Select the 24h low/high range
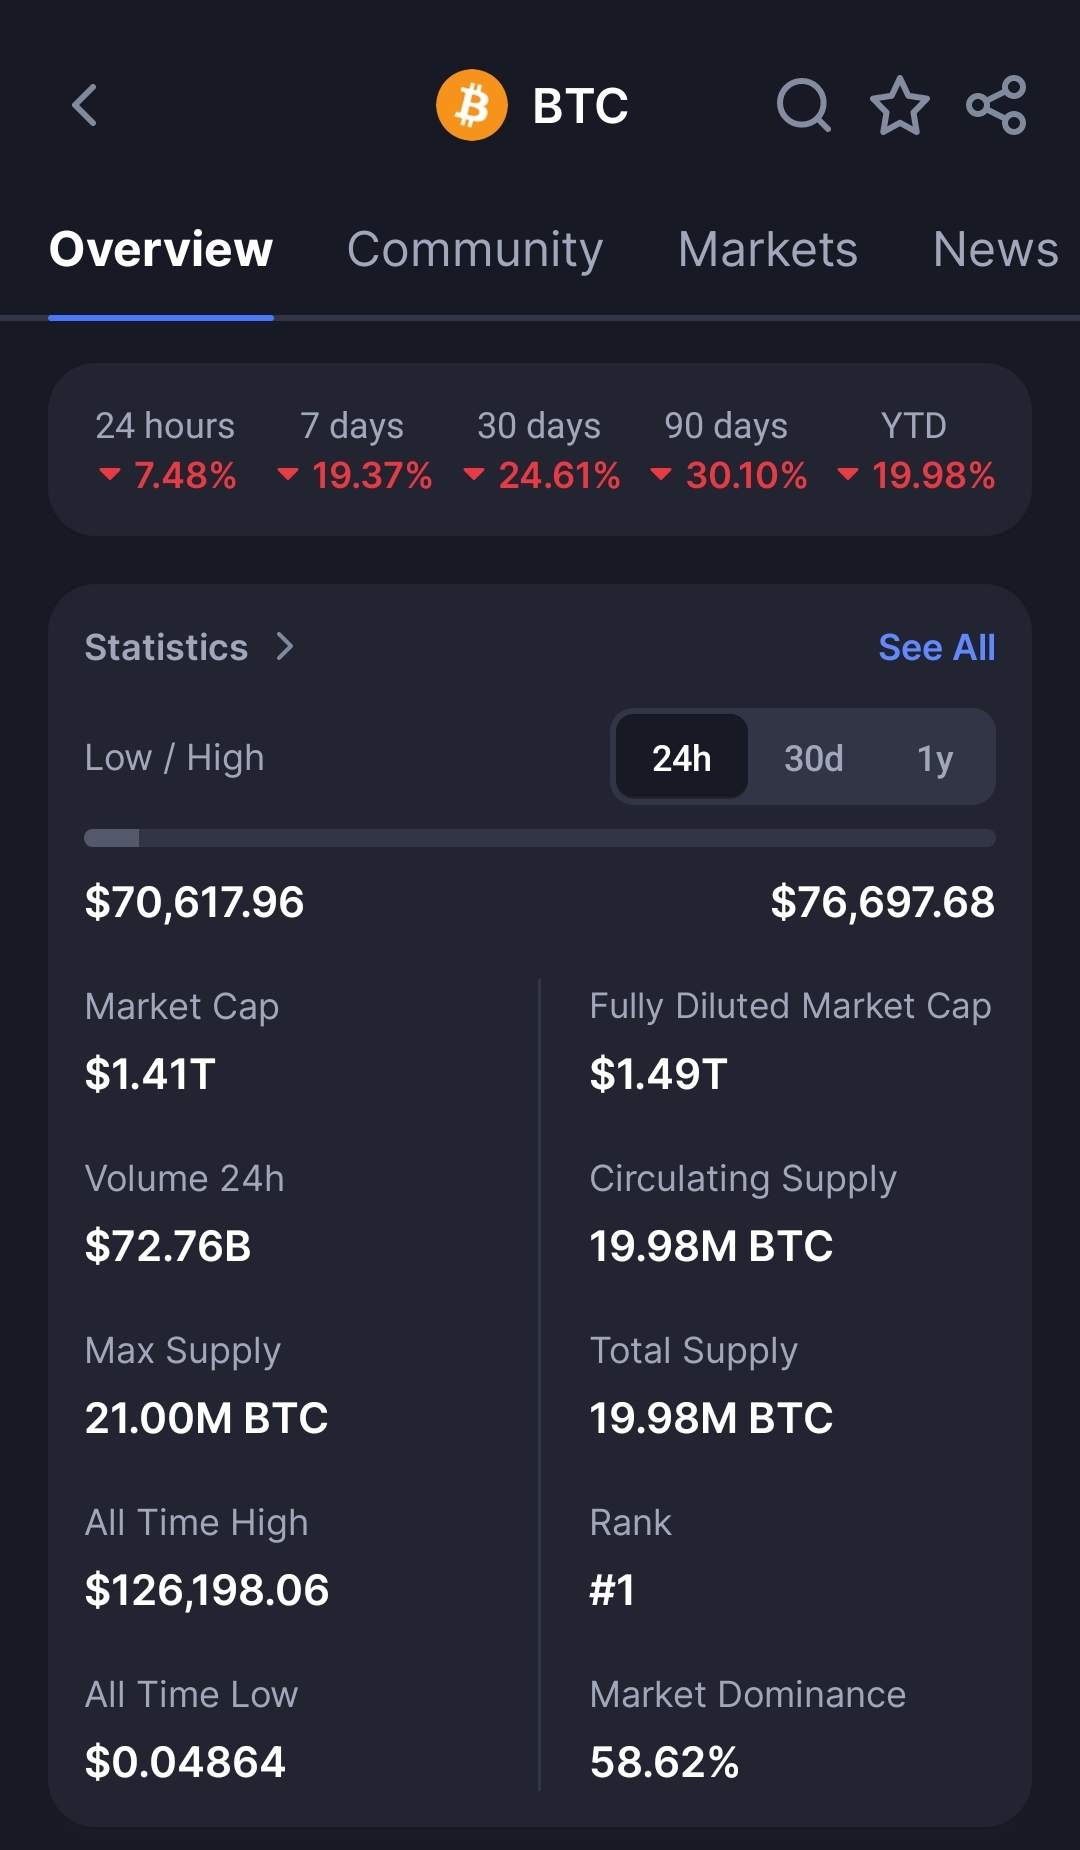The image size is (1080, 1850). (x=682, y=758)
